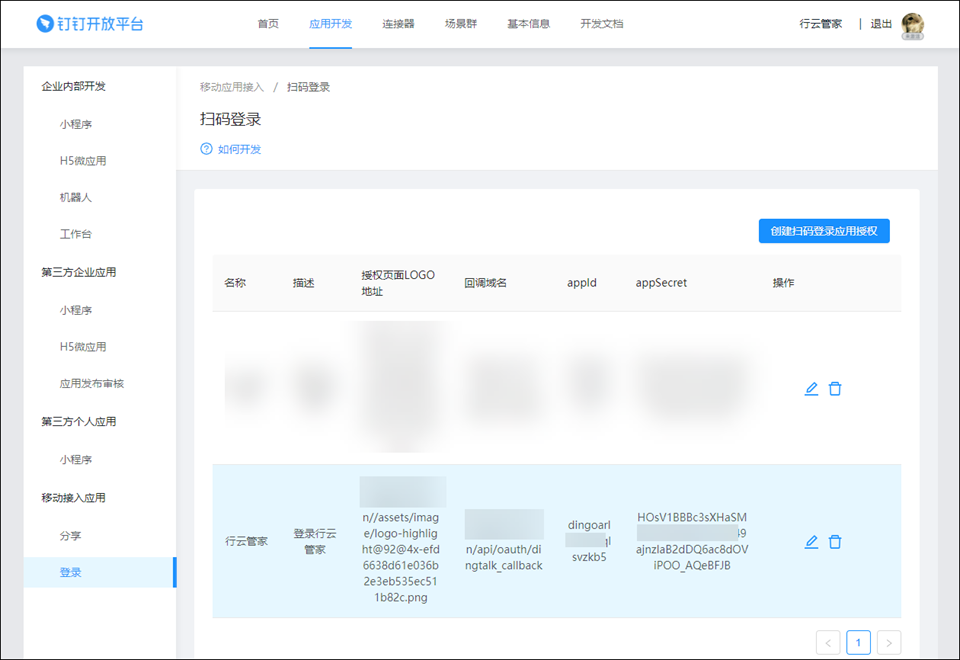The width and height of the screenshot is (960, 660).
Task: Open the 首页 navigation tab
Action: click(268, 24)
